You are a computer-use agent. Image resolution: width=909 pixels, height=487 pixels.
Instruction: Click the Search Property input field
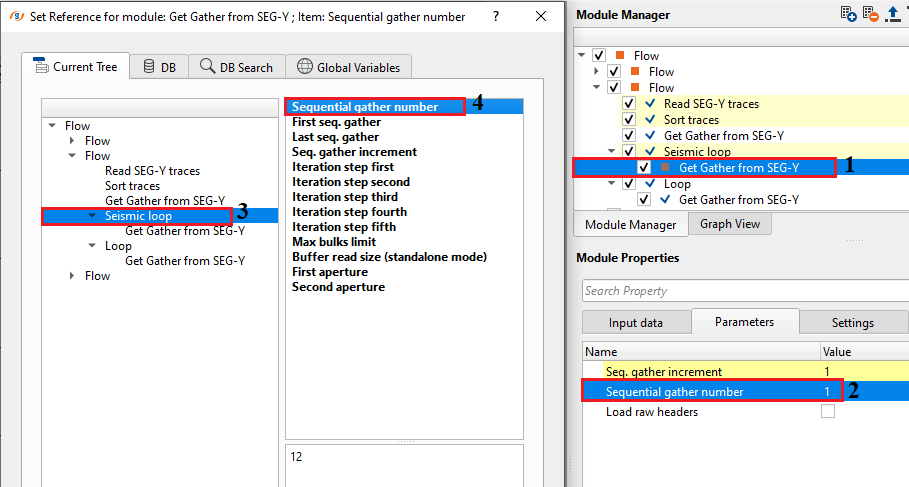746,291
